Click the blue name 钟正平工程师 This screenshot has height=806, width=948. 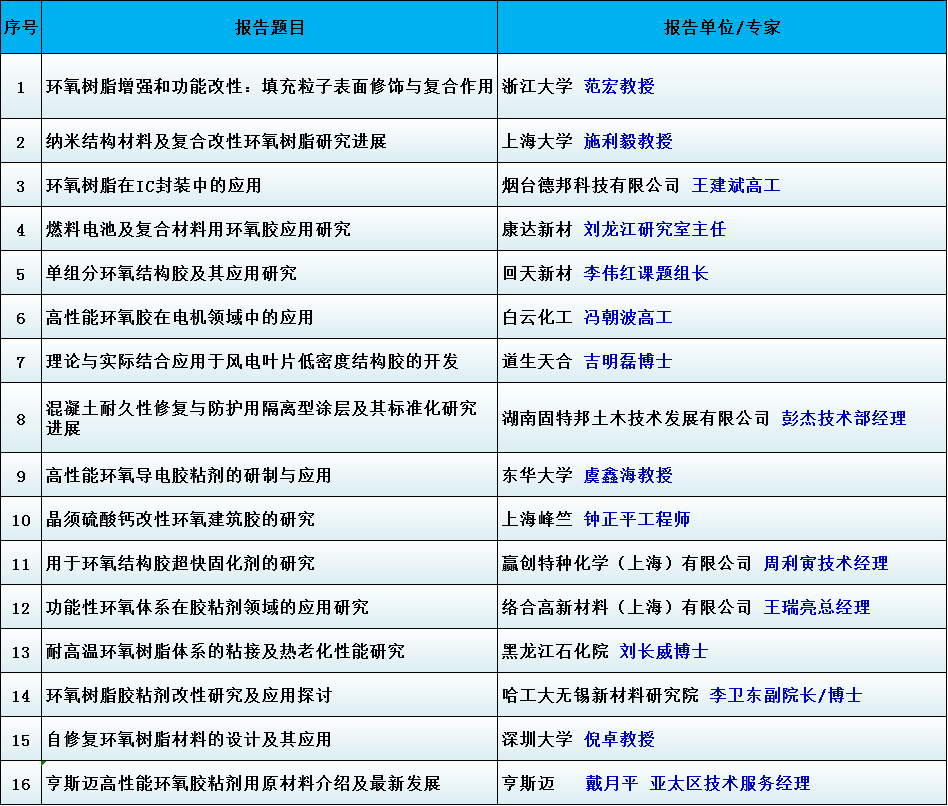click(637, 520)
